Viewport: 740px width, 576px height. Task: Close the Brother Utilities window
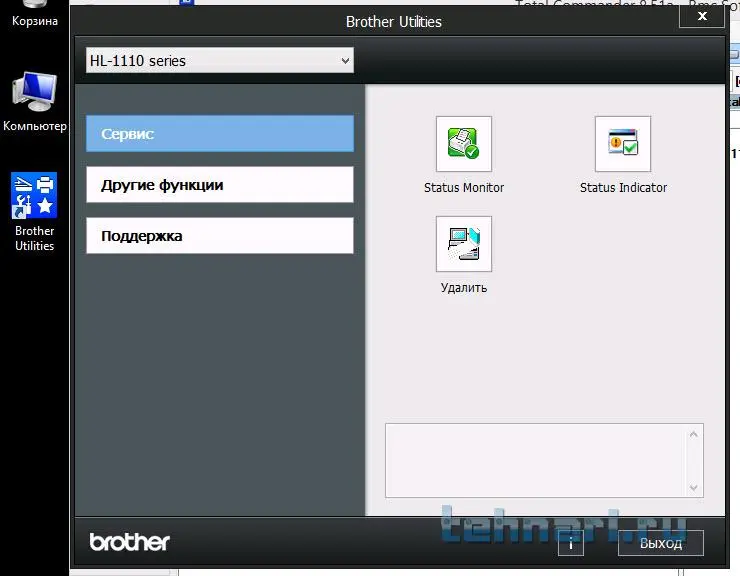click(x=702, y=17)
